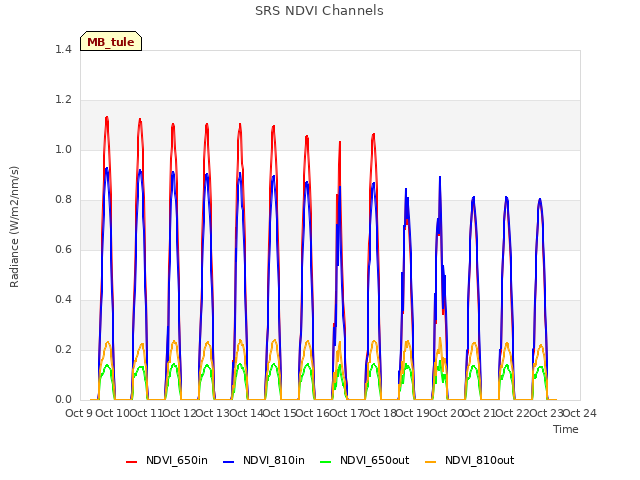
Task: Click the 0.6 y-axis tick label
Action: point(63,249)
